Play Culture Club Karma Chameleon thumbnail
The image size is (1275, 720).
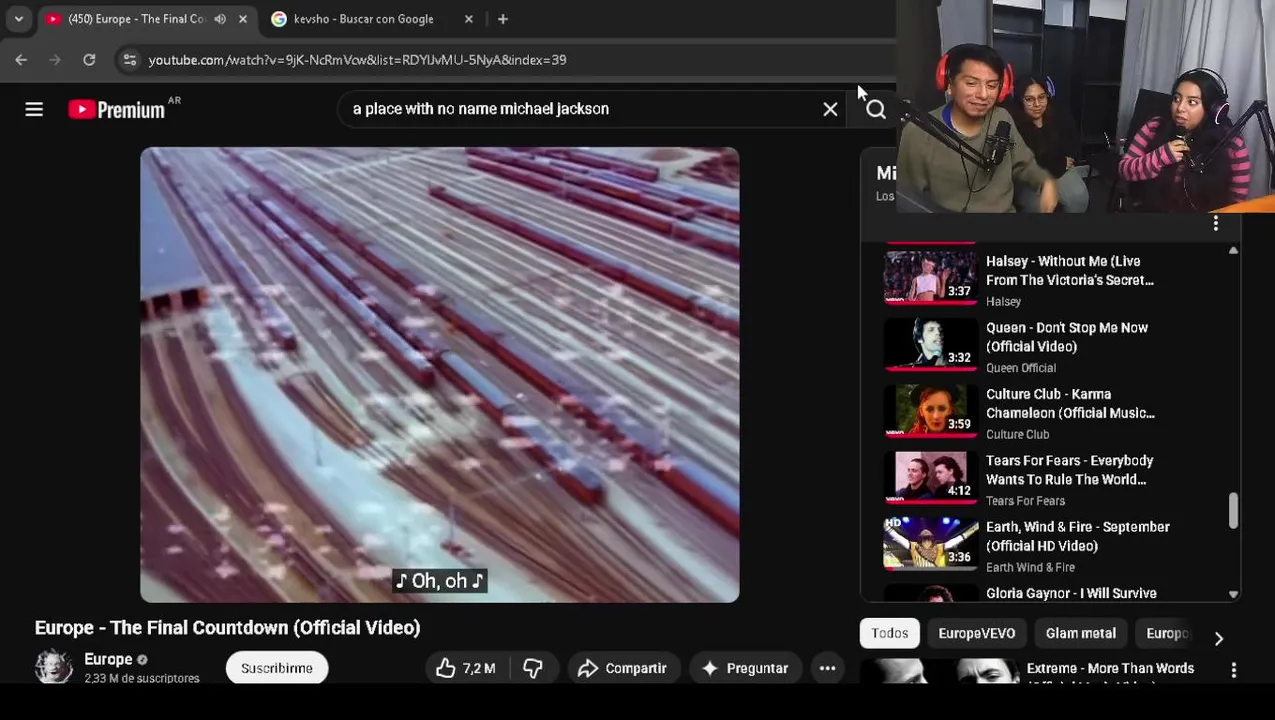click(x=930, y=411)
